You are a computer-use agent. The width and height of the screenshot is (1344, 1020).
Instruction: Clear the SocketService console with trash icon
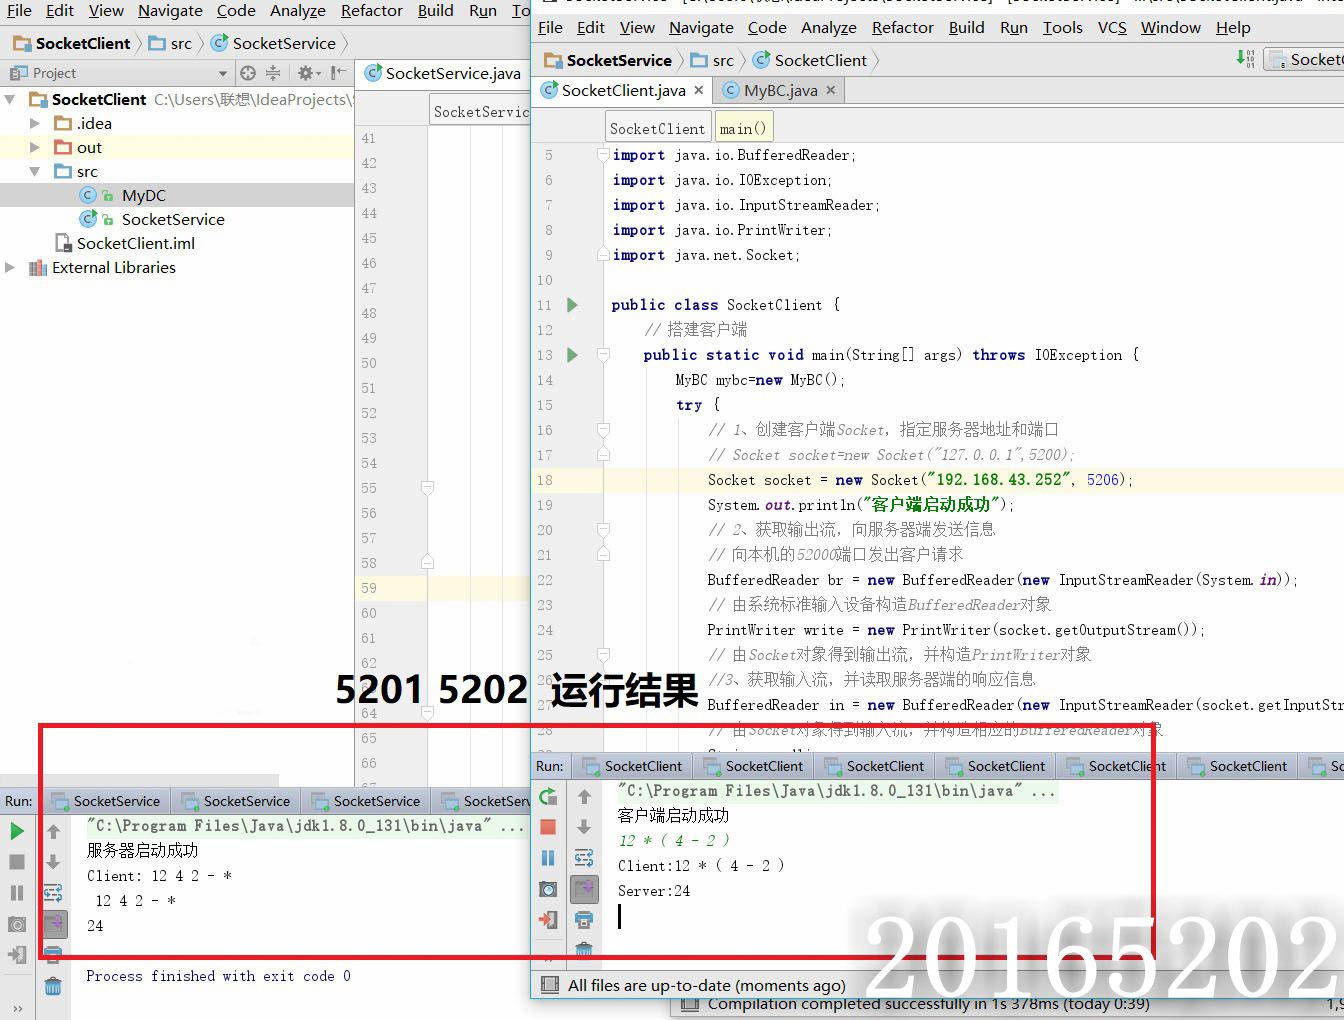coord(54,986)
